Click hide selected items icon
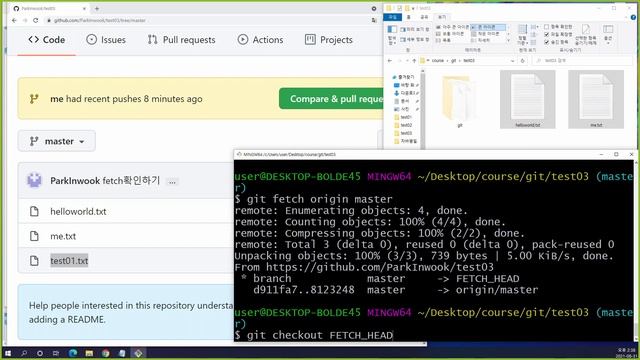The height and width of the screenshot is (360, 640). (586, 35)
